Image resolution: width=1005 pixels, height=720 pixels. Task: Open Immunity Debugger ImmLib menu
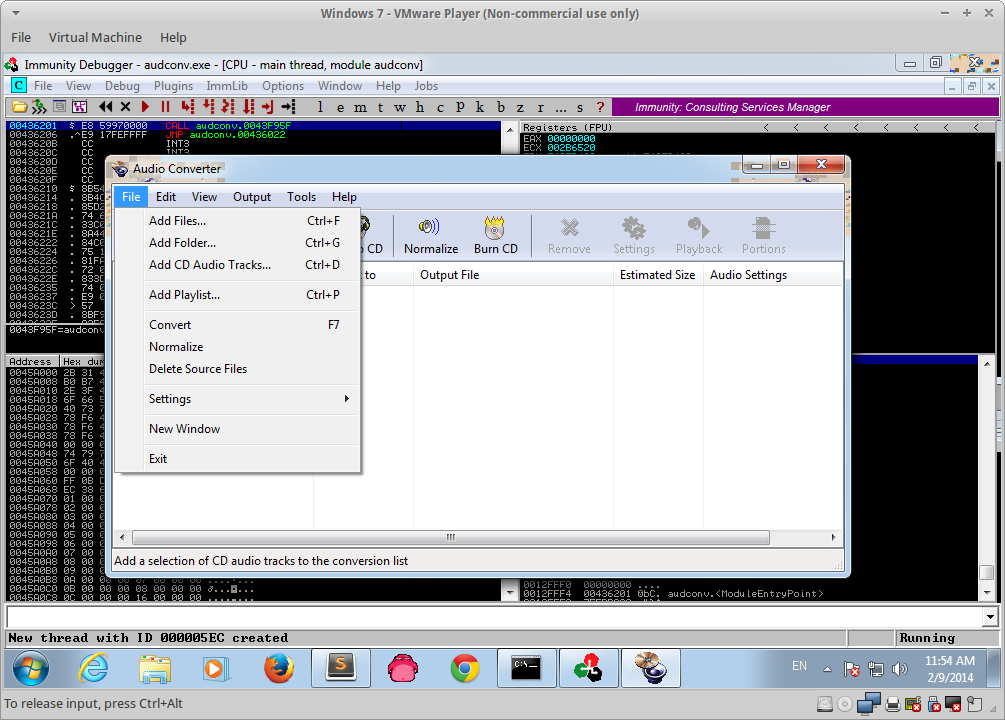tap(227, 86)
